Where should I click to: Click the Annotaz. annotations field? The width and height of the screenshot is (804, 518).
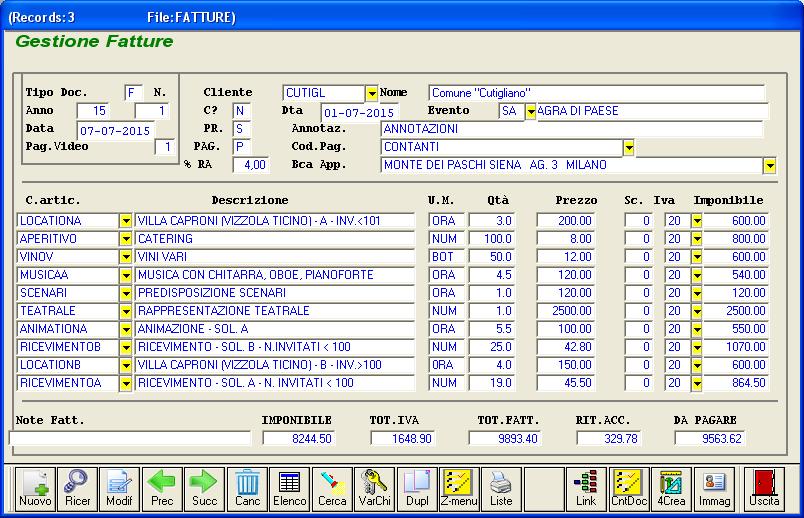click(571, 129)
